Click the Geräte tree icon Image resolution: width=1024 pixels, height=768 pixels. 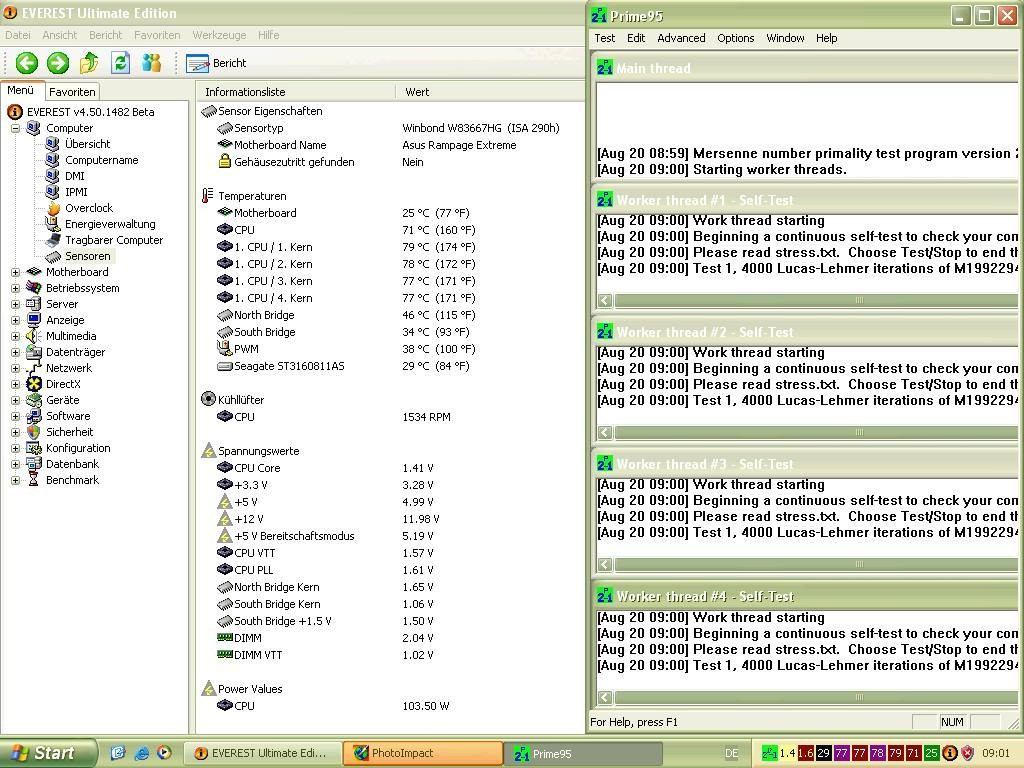coord(34,400)
